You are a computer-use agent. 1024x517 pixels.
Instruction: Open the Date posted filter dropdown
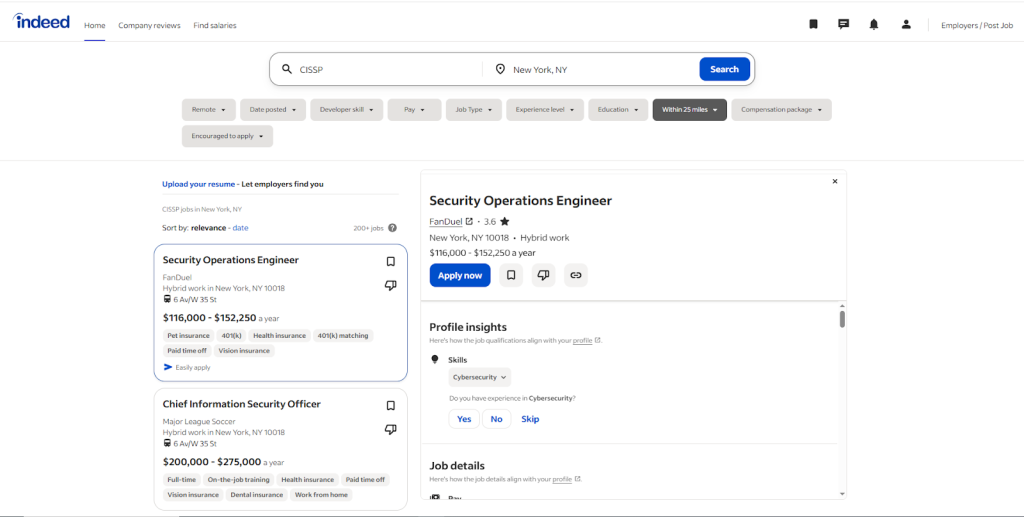pos(272,110)
